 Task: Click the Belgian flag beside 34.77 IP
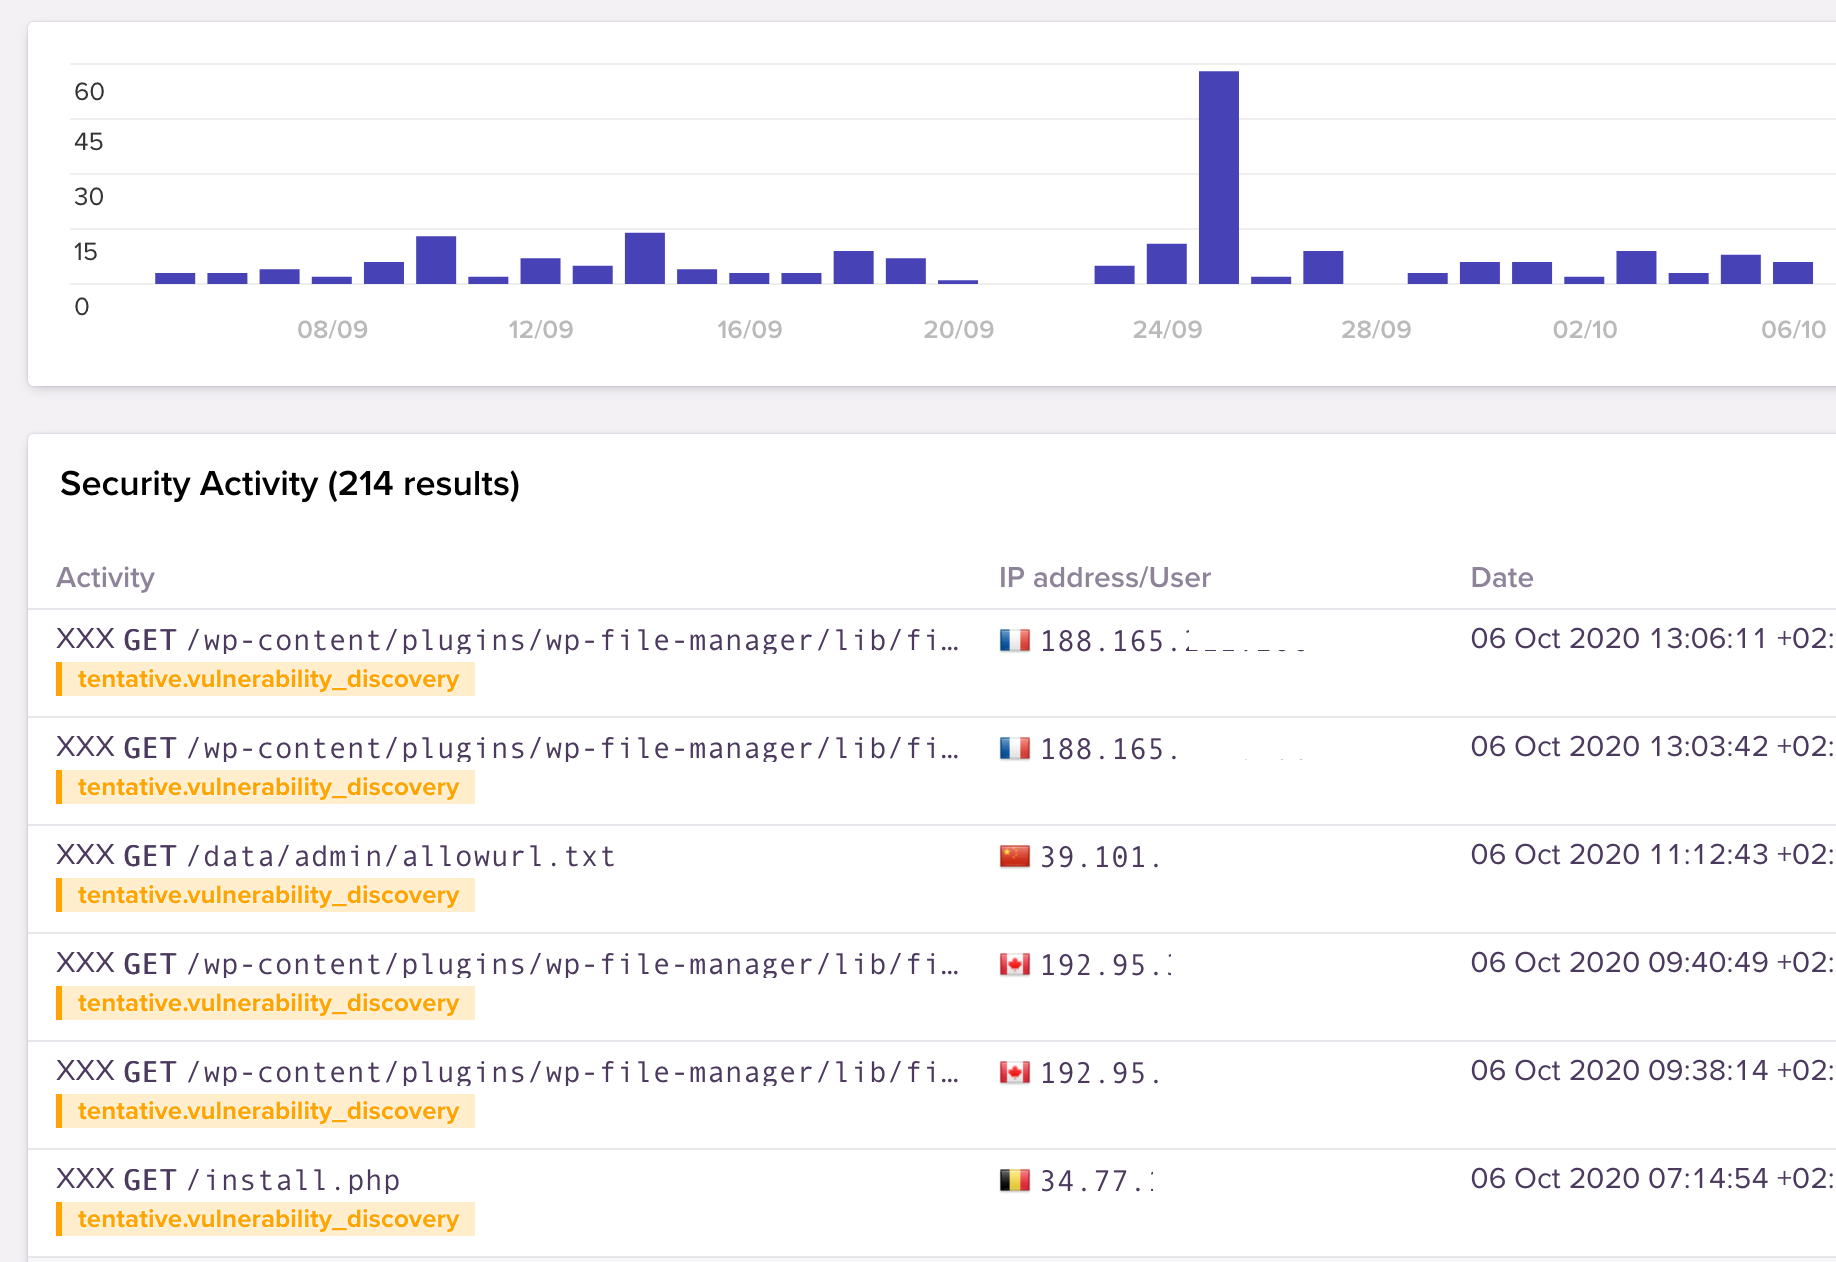point(1014,1180)
